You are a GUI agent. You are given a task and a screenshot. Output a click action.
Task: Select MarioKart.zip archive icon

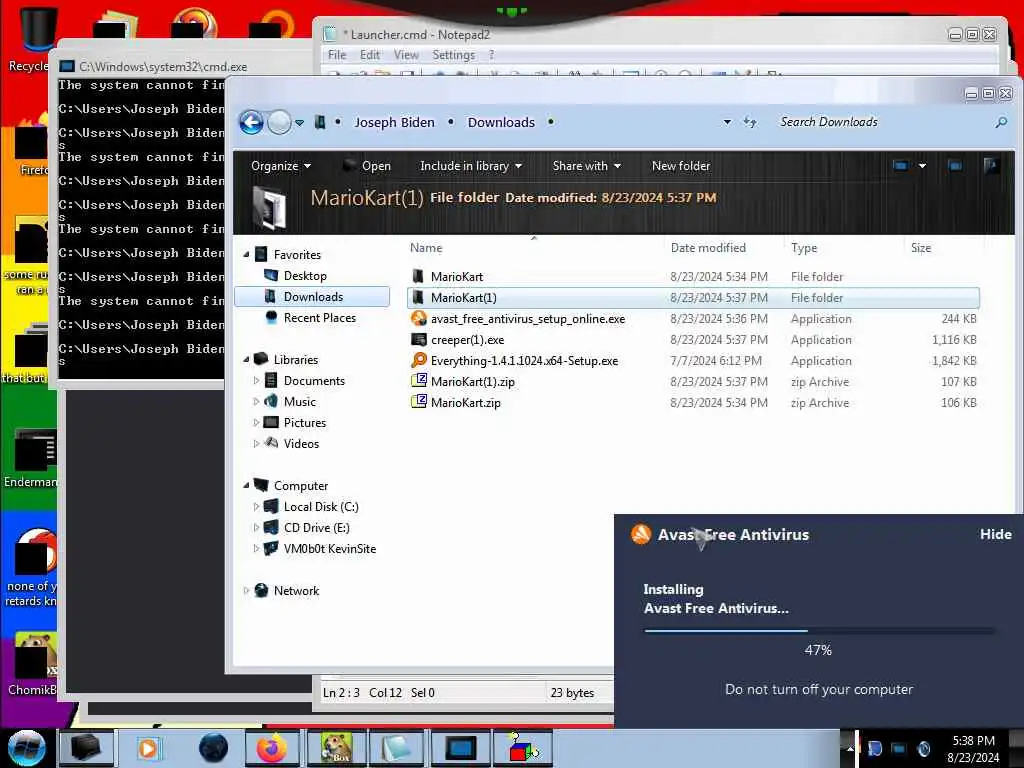pos(418,402)
